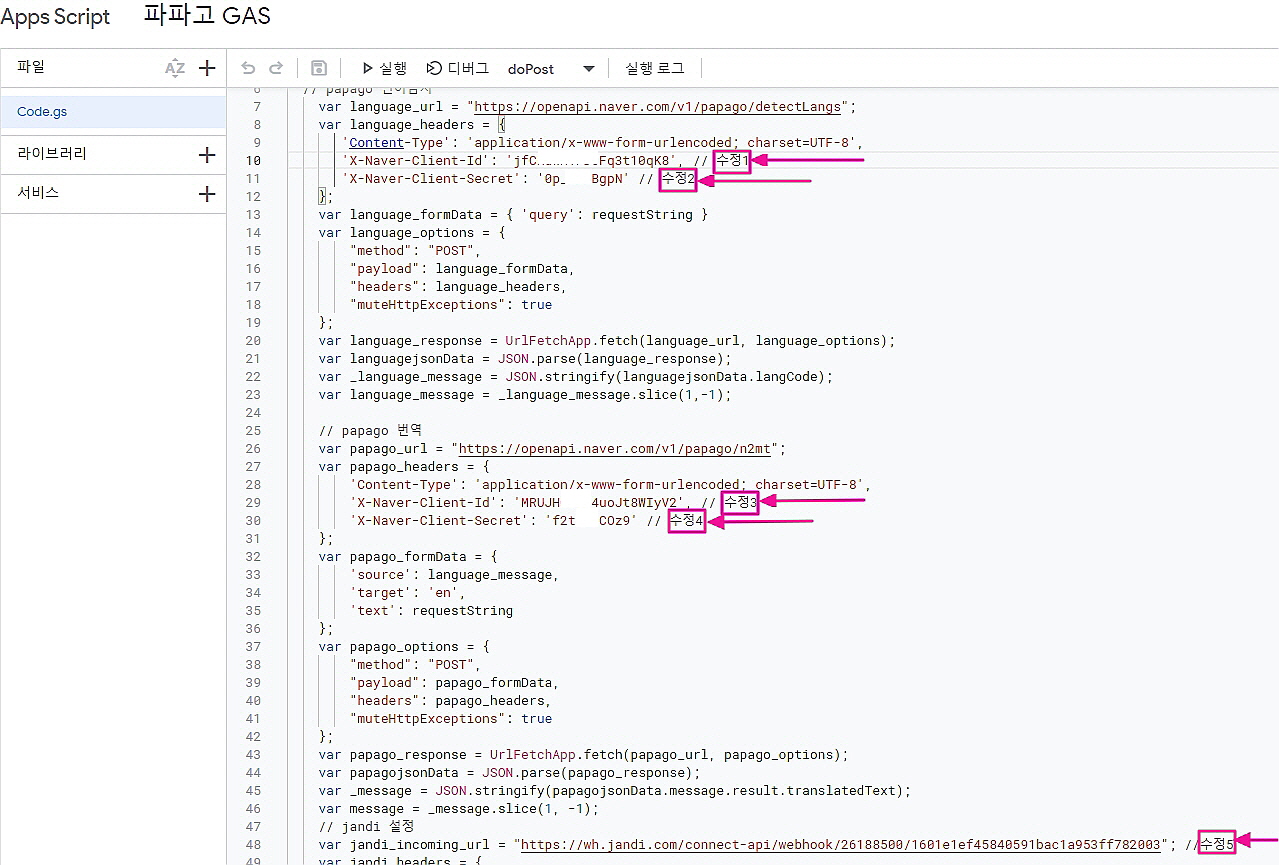Open the 실행 로그 execution log
Viewport: 1279px width, 865px height.
click(654, 68)
